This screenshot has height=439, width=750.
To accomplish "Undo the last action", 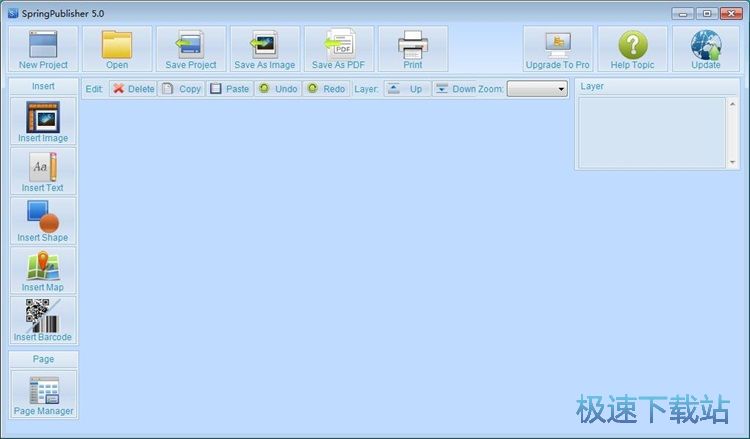I will pyautogui.click(x=278, y=89).
